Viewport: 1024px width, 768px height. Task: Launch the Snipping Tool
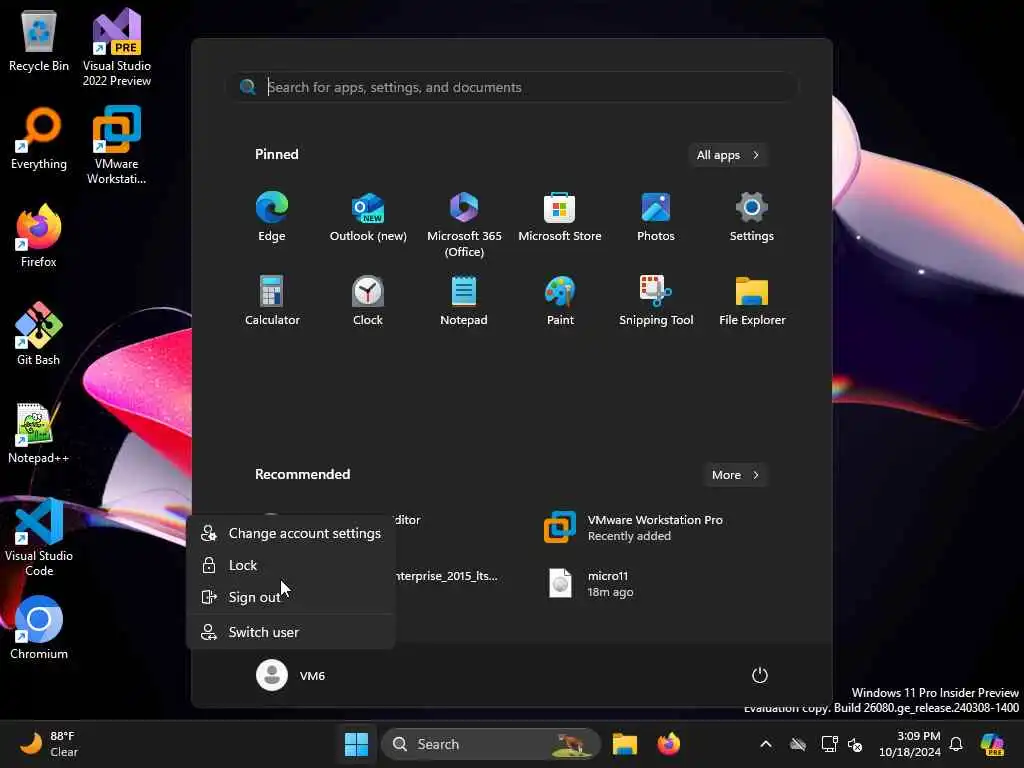656,300
